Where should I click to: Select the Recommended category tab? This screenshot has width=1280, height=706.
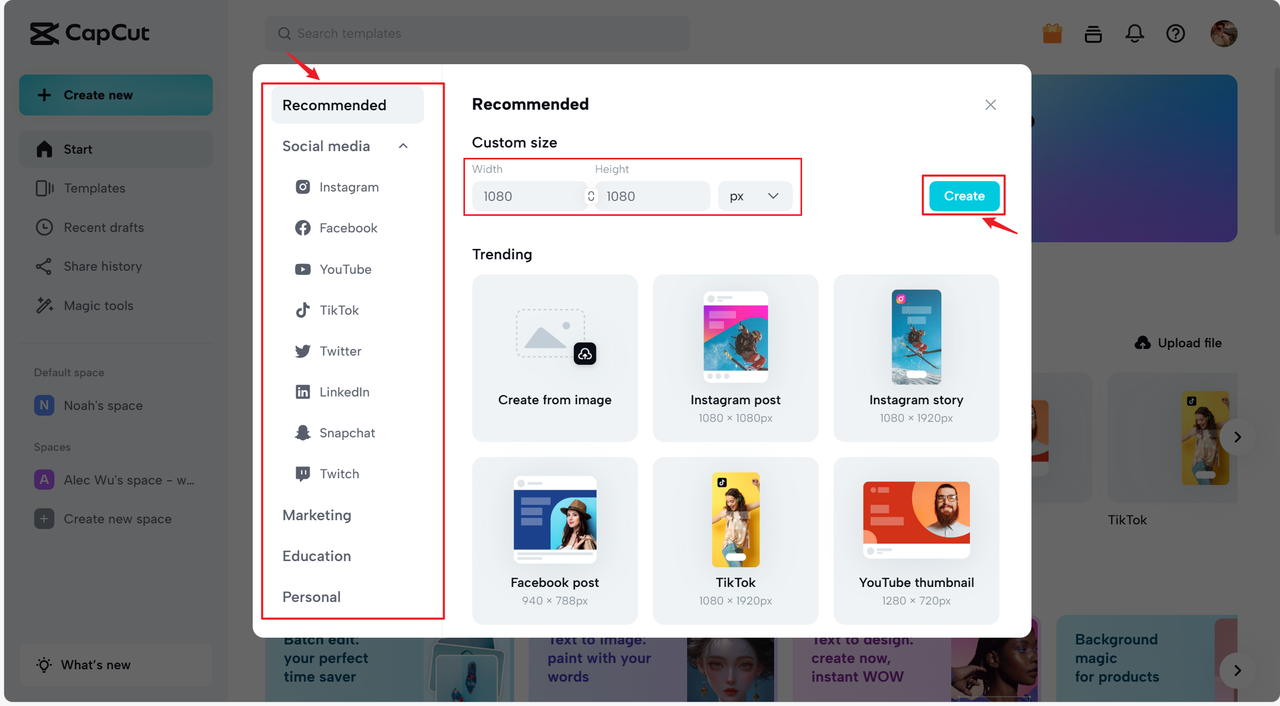[x=347, y=105]
